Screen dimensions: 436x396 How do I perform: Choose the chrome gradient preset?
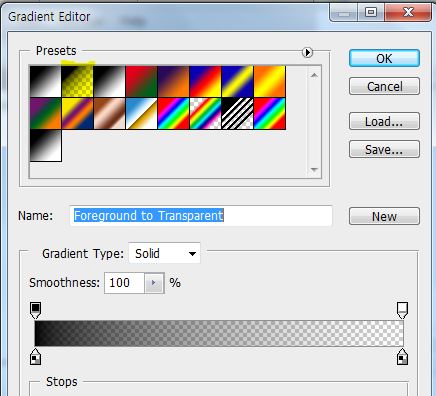141,114
